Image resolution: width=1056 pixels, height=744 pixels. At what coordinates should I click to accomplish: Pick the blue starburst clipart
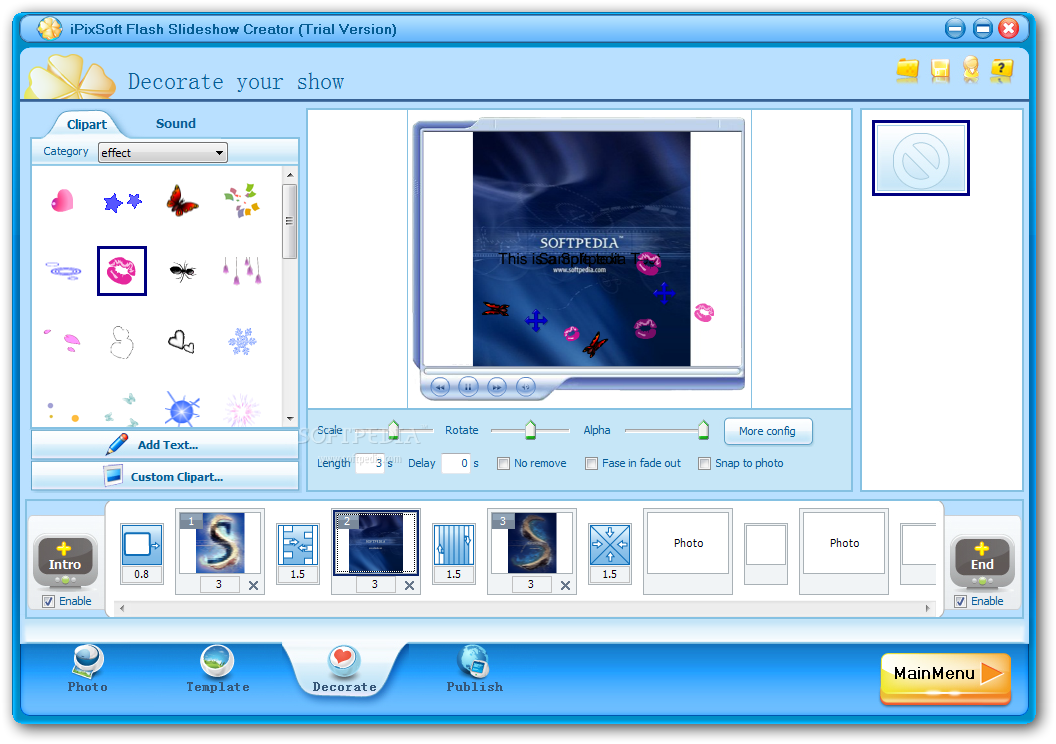click(x=182, y=409)
